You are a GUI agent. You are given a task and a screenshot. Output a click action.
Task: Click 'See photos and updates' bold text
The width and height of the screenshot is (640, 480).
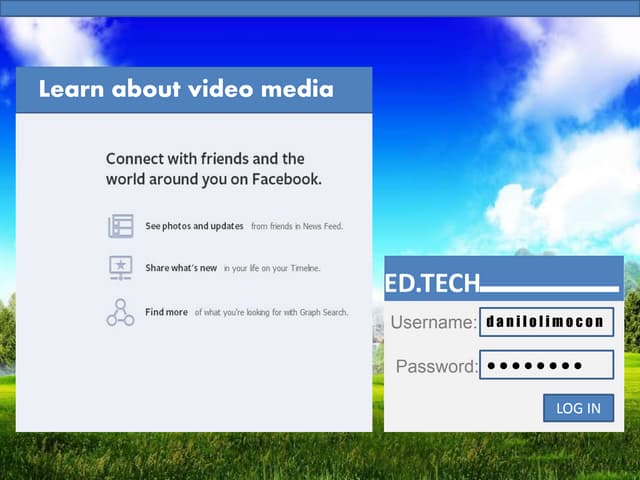point(194,226)
